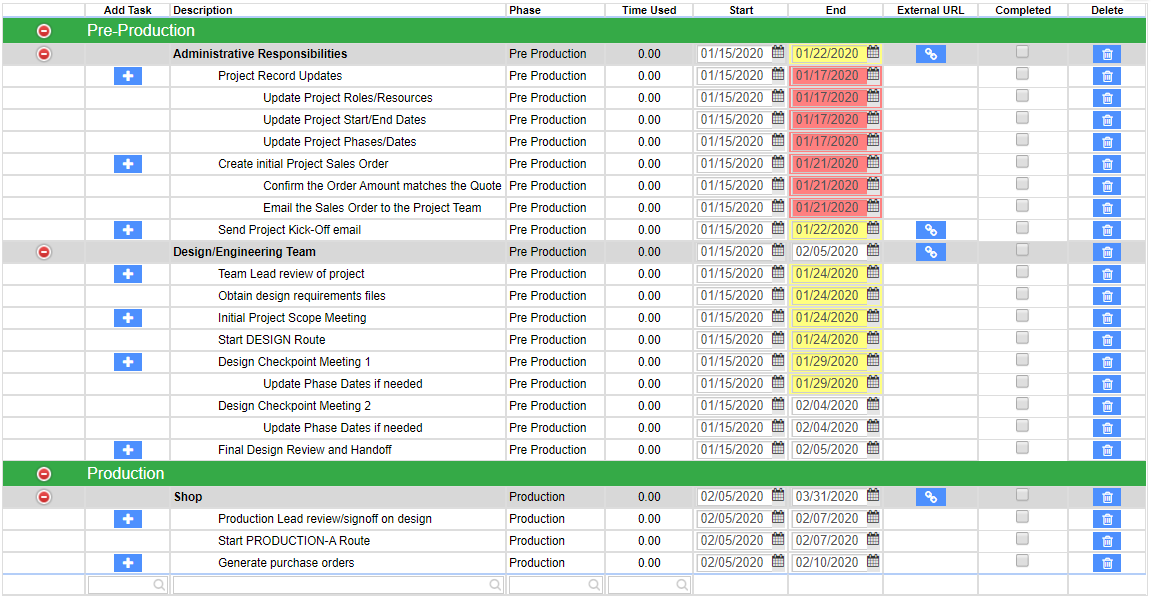Add a subtask under Generate purchase orders

[128, 563]
